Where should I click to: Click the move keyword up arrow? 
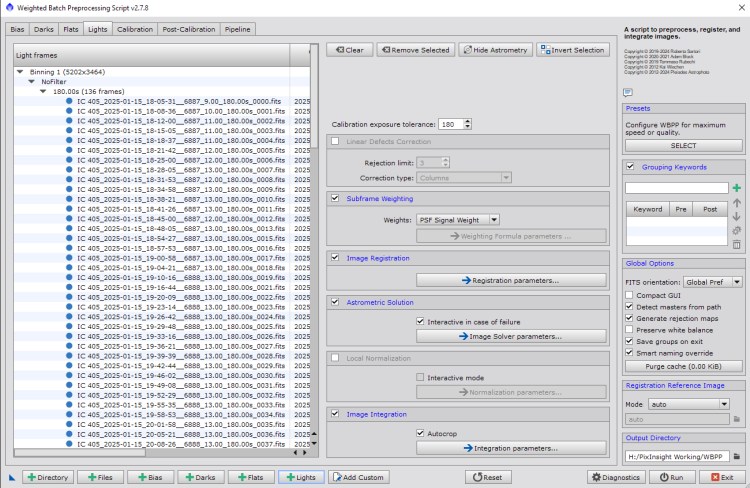(736, 202)
